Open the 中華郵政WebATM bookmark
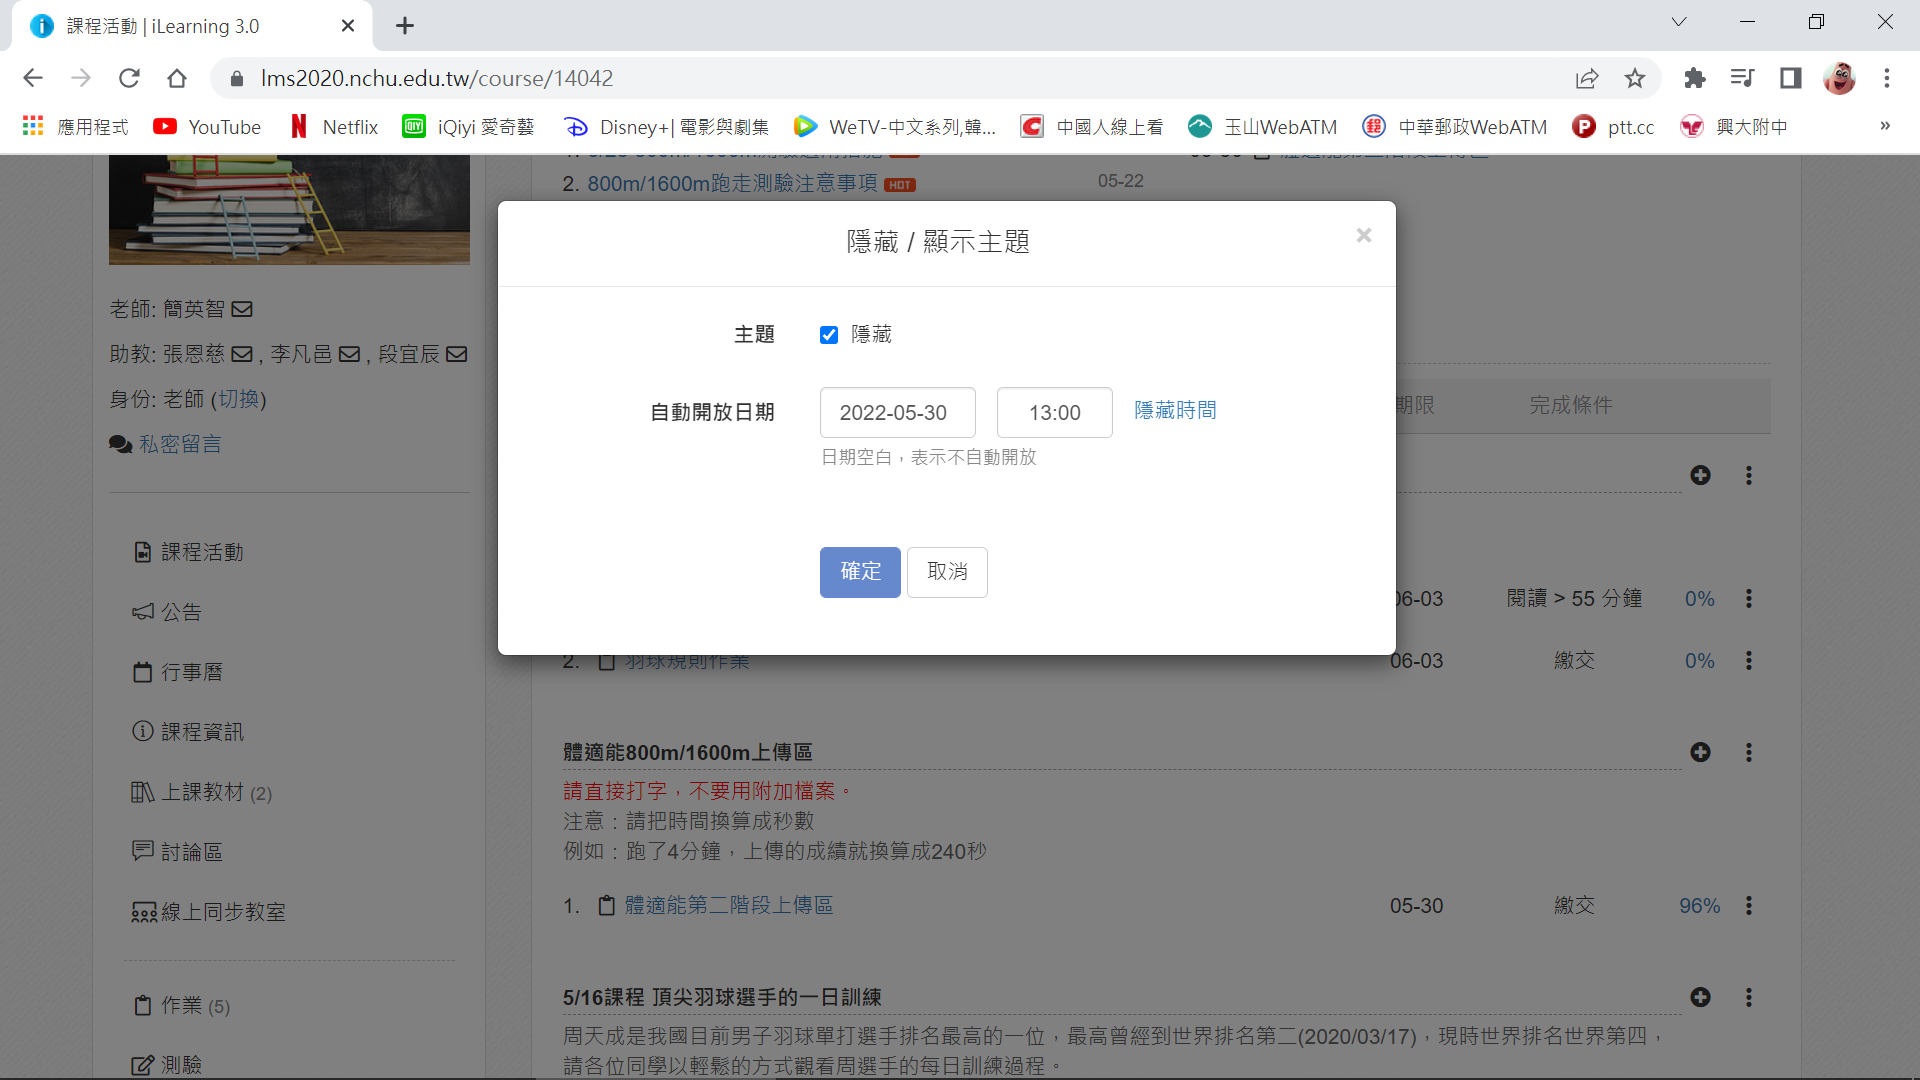The width and height of the screenshot is (1920, 1080). point(1455,127)
